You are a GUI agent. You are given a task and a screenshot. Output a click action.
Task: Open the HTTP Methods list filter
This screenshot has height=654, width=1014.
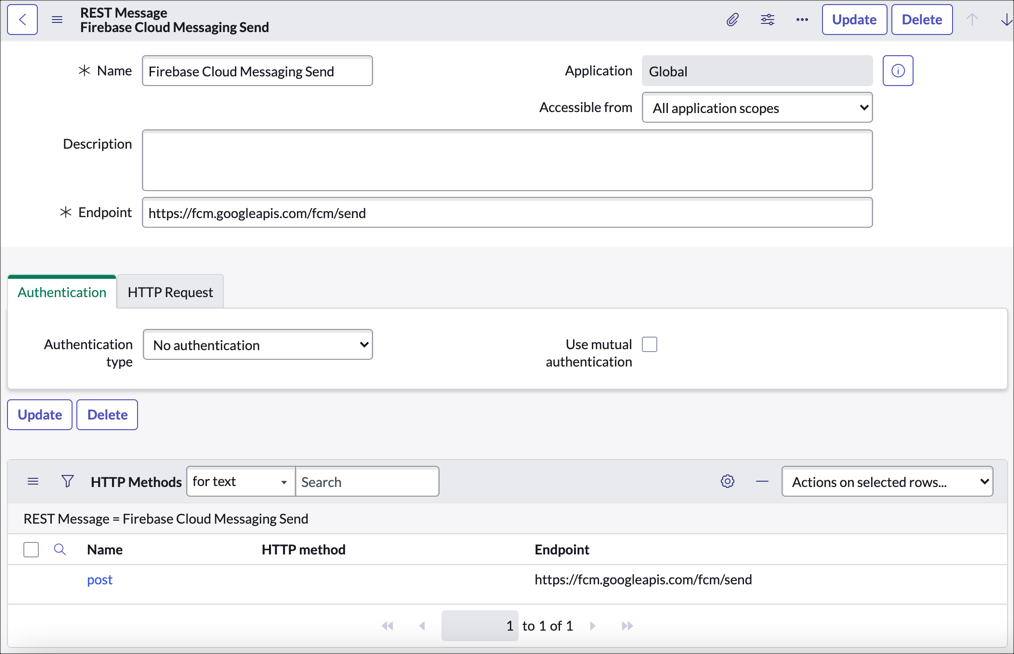[67, 481]
